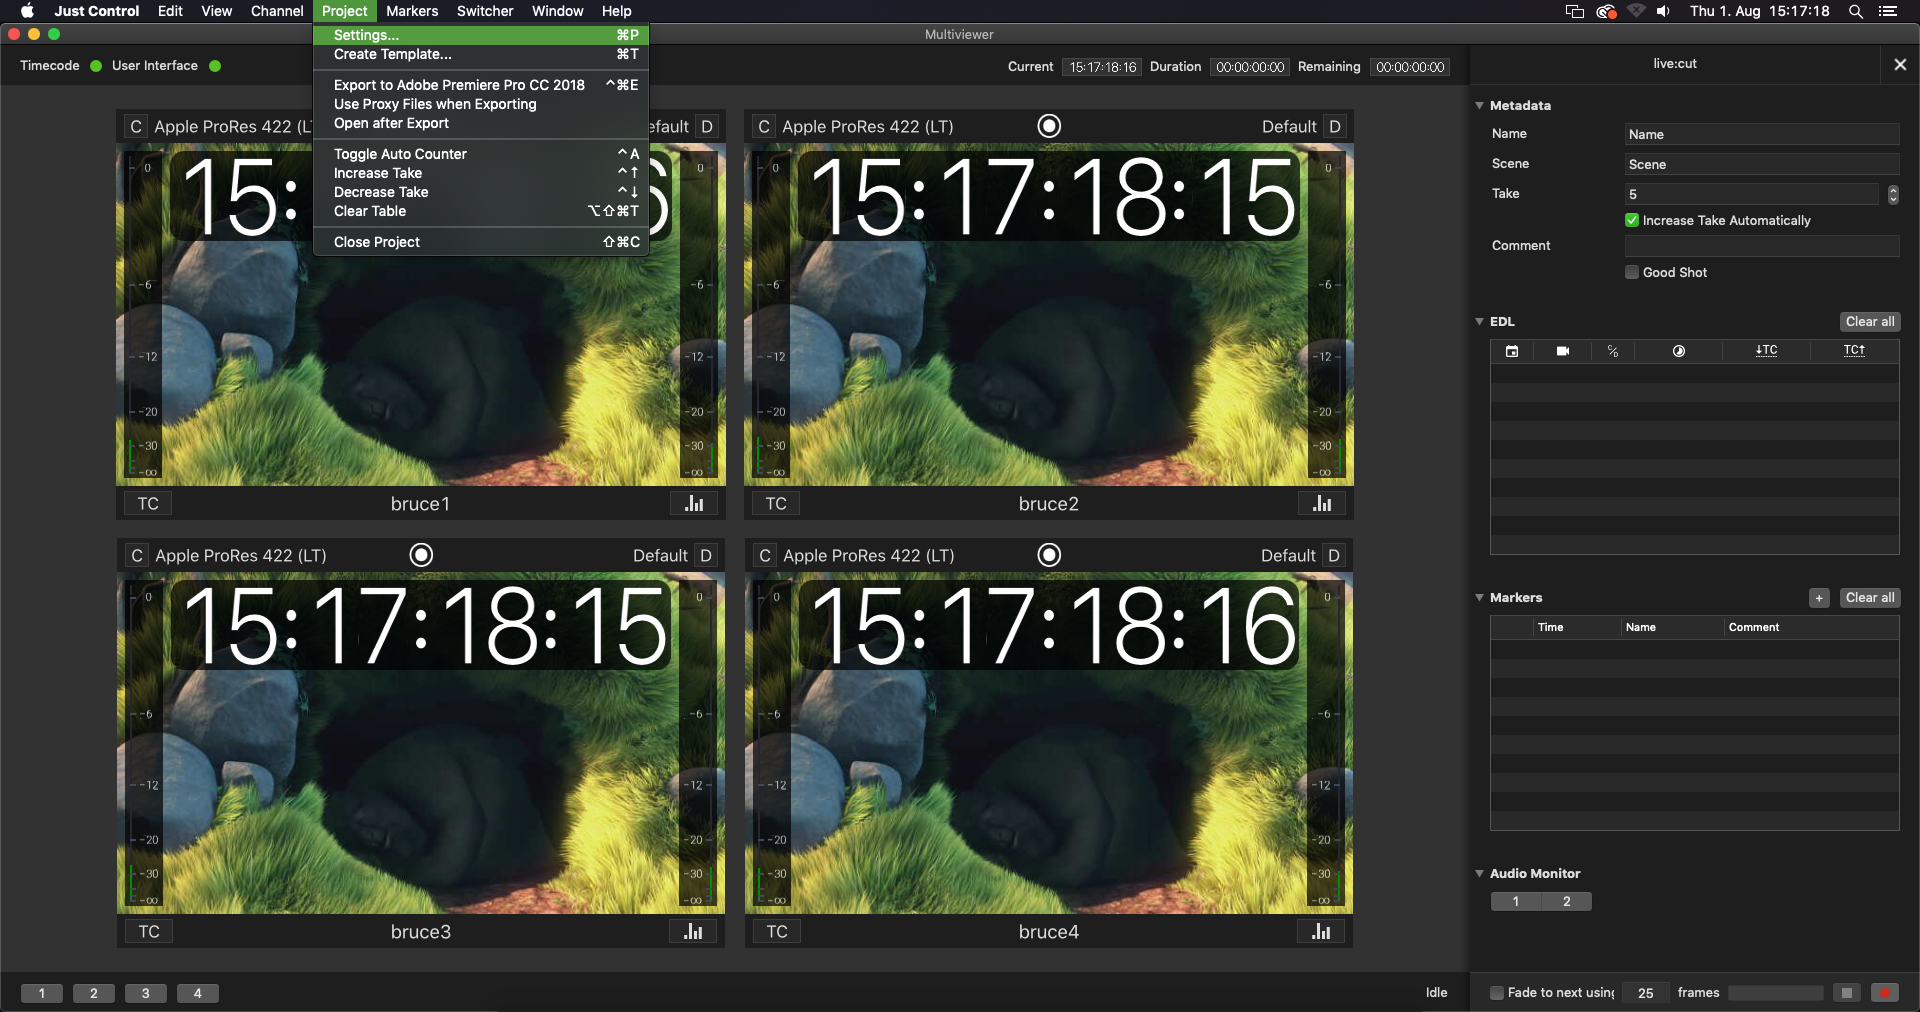The width and height of the screenshot is (1920, 1012).
Task: Toggle the TC button on bruce1
Action: click(x=148, y=504)
